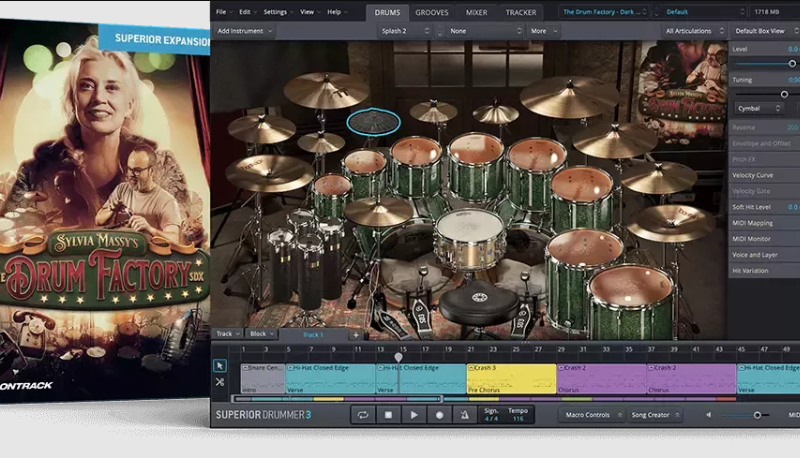Open the Block menu dropdown
800x458 pixels.
[262, 334]
